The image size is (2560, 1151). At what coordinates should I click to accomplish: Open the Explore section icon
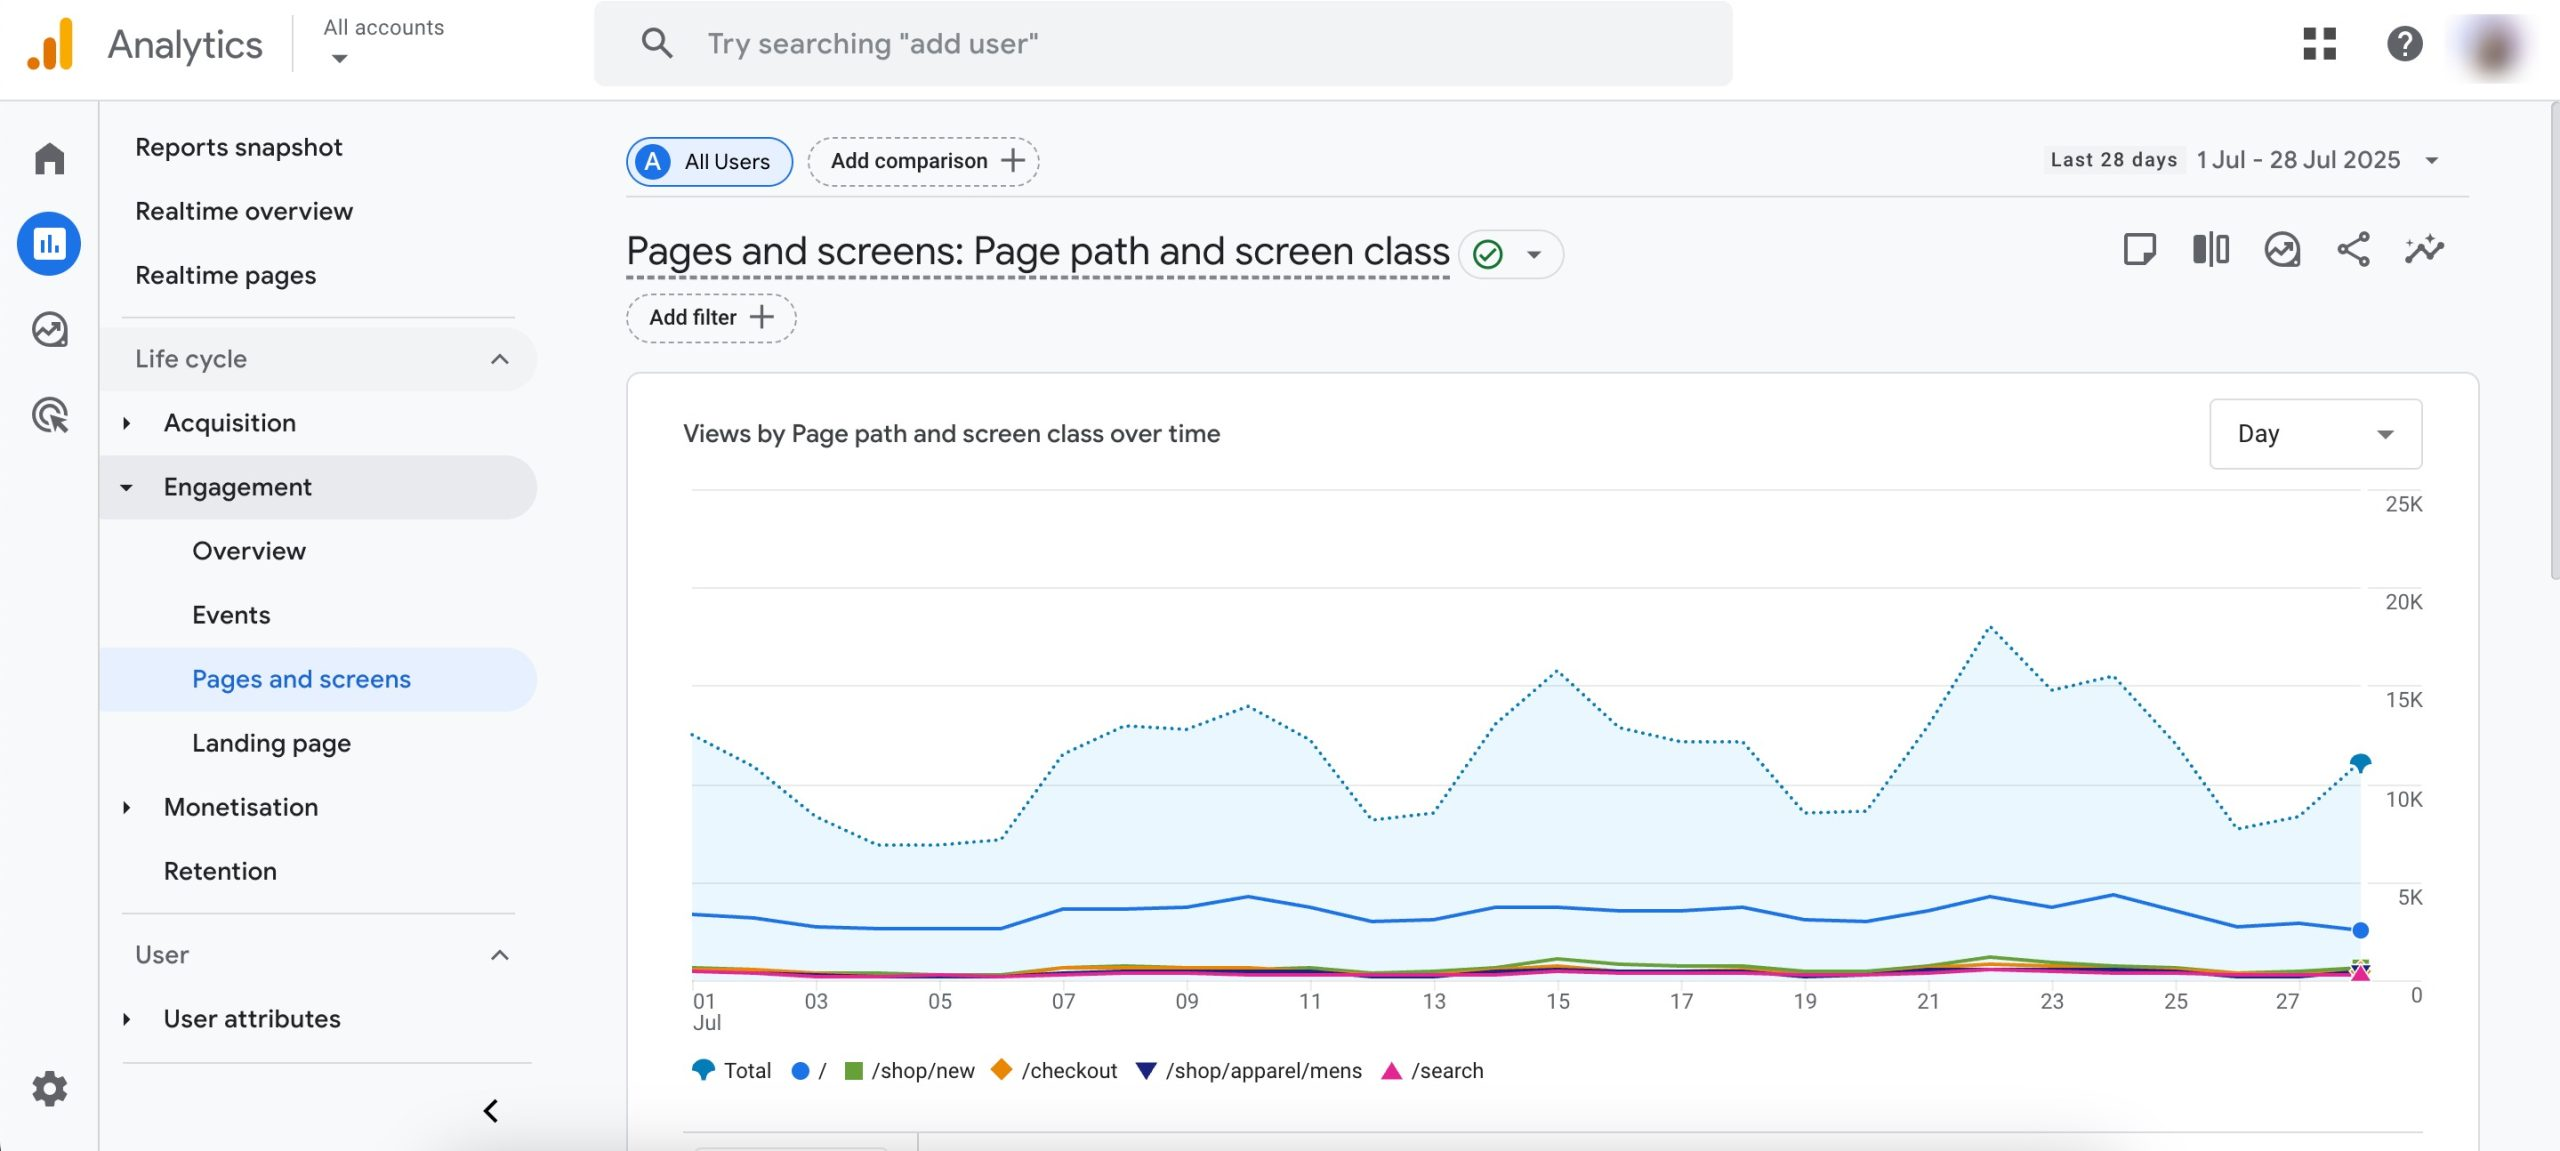click(x=49, y=330)
